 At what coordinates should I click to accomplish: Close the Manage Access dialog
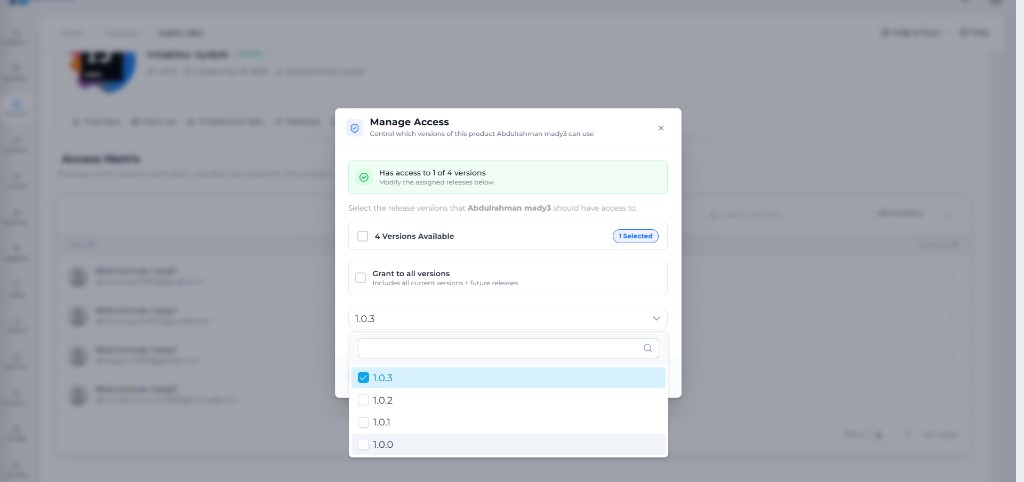coord(661,128)
